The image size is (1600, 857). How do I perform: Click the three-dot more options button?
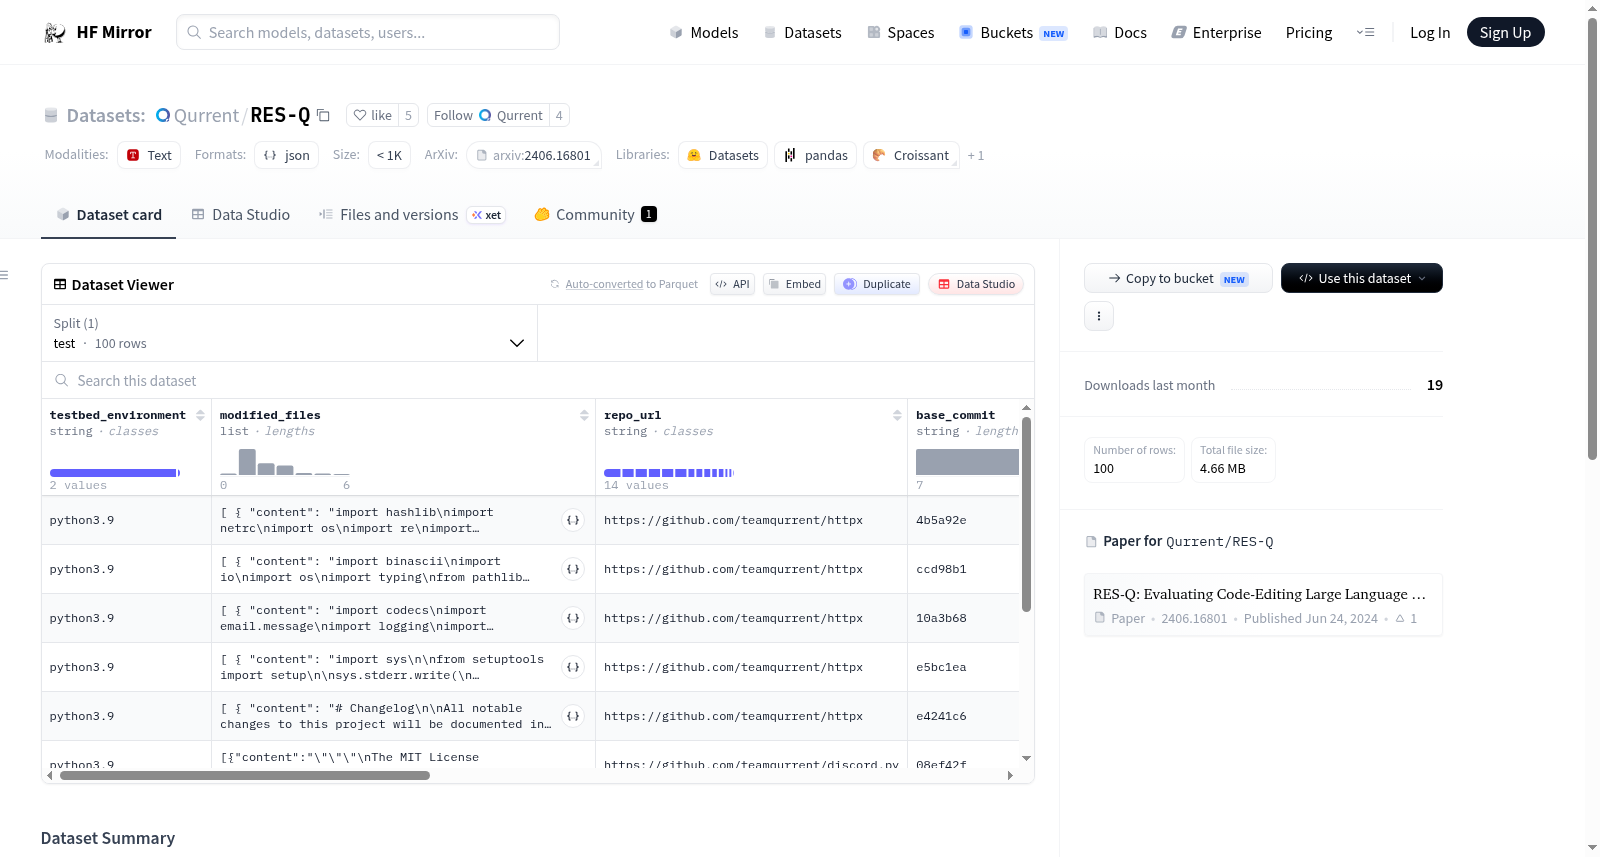tap(1099, 316)
